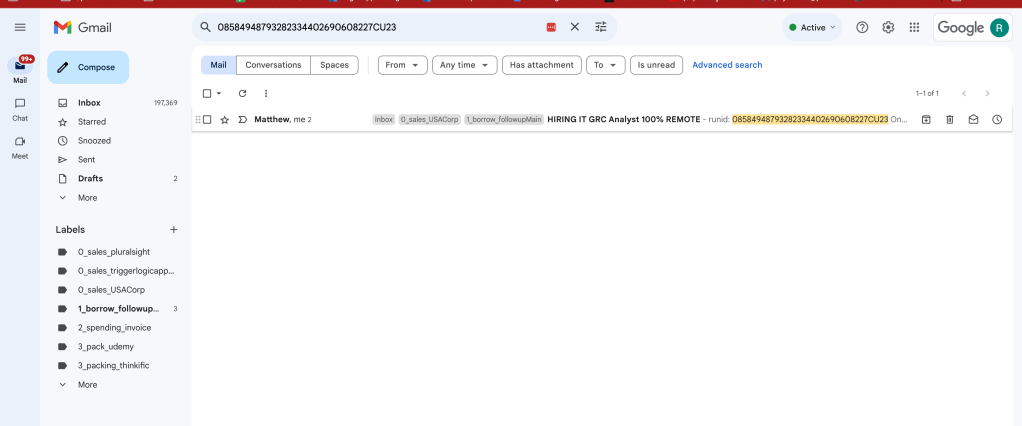Click the Older page arrow

click(987, 93)
